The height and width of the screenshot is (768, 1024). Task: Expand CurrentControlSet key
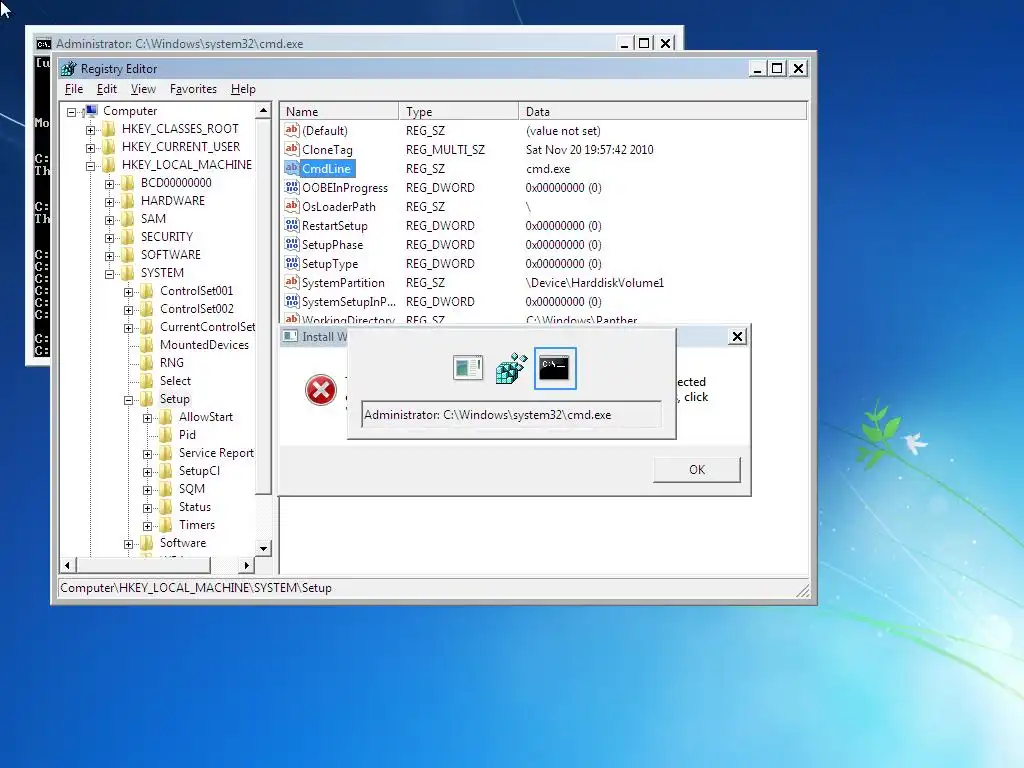tap(129, 328)
